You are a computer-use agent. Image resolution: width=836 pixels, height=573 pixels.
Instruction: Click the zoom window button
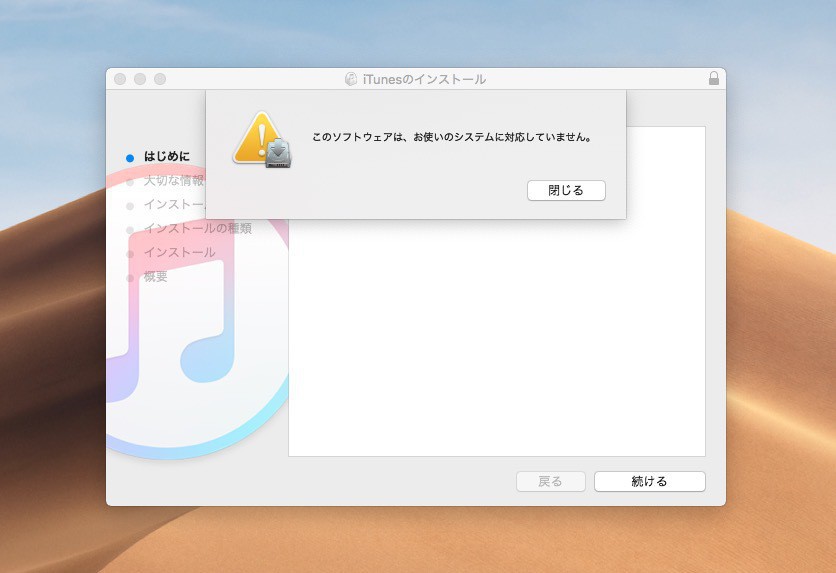tap(160, 79)
